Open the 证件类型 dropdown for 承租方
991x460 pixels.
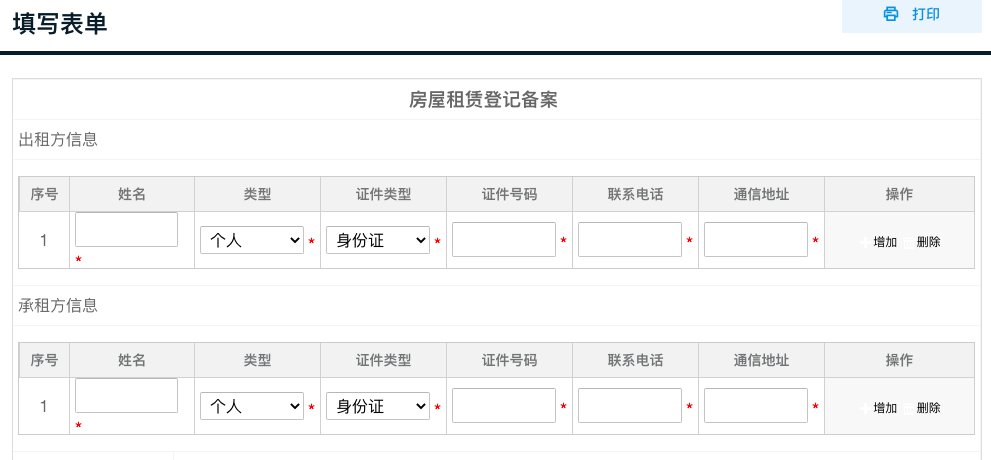tap(377, 406)
